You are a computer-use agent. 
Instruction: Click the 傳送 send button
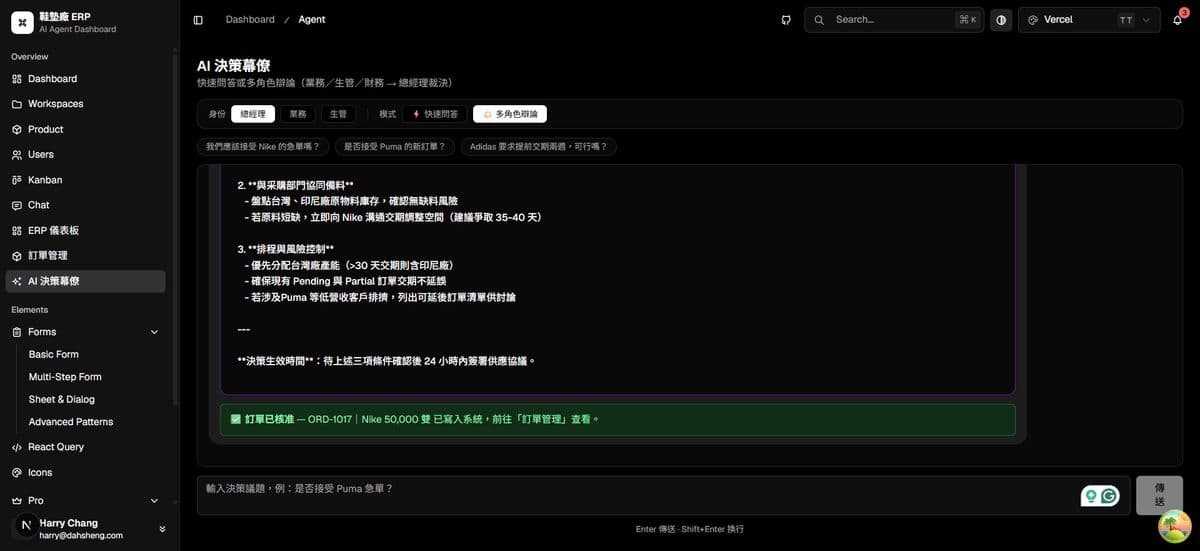(x=1159, y=495)
